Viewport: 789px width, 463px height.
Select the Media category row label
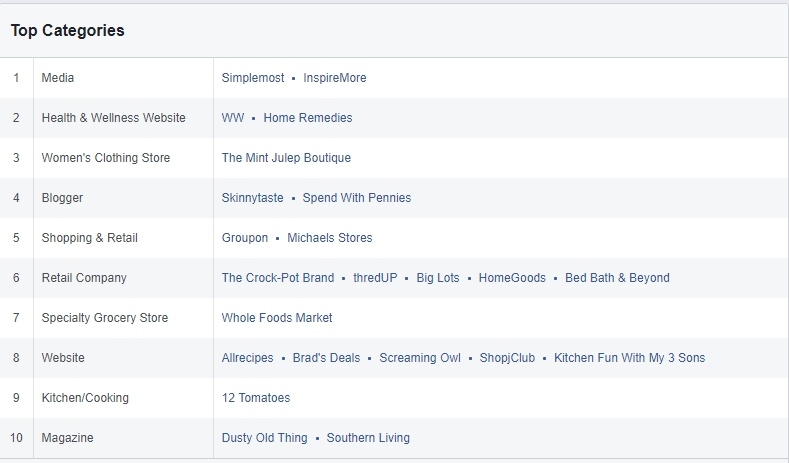tap(58, 78)
